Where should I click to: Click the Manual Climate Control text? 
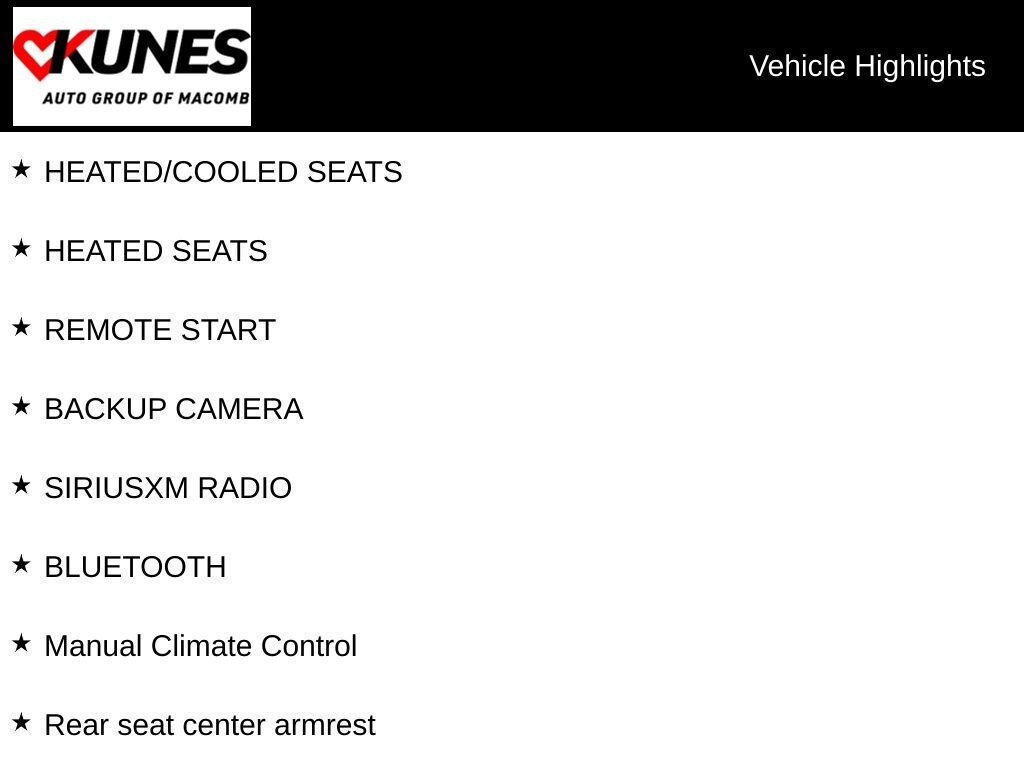tap(200, 646)
